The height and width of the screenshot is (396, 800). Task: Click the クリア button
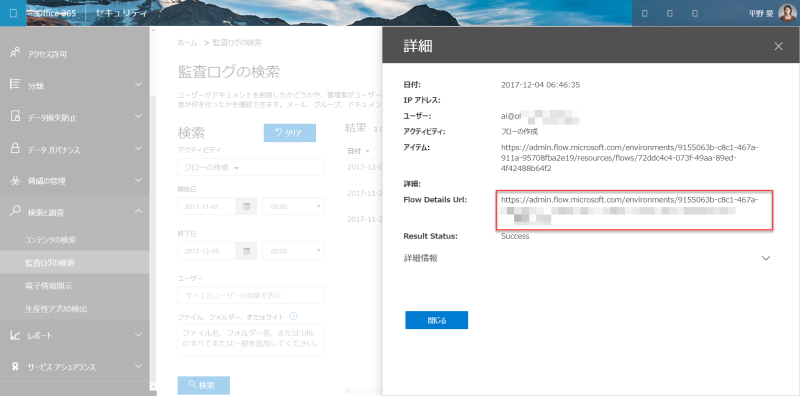pyautogui.click(x=290, y=133)
